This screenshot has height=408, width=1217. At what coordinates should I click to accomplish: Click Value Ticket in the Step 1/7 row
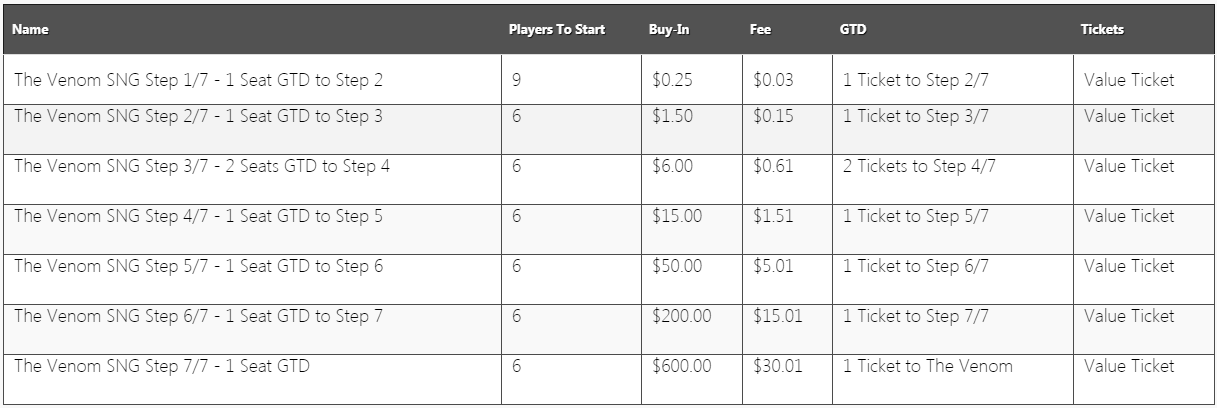click(1129, 80)
